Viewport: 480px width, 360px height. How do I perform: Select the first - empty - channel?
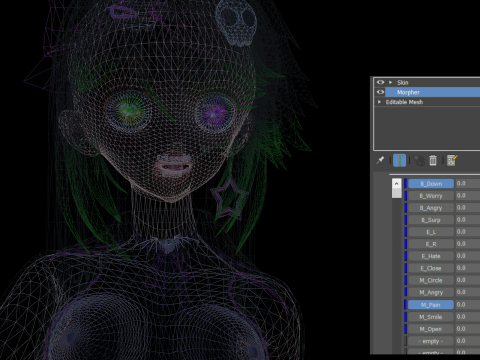(431, 341)
